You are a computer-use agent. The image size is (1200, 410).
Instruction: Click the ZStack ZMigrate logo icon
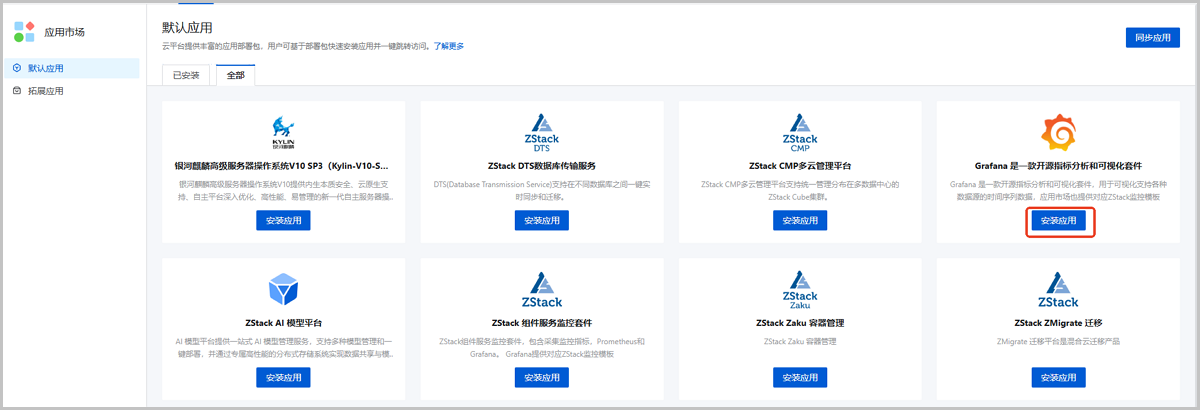(x=1058, y=292)
